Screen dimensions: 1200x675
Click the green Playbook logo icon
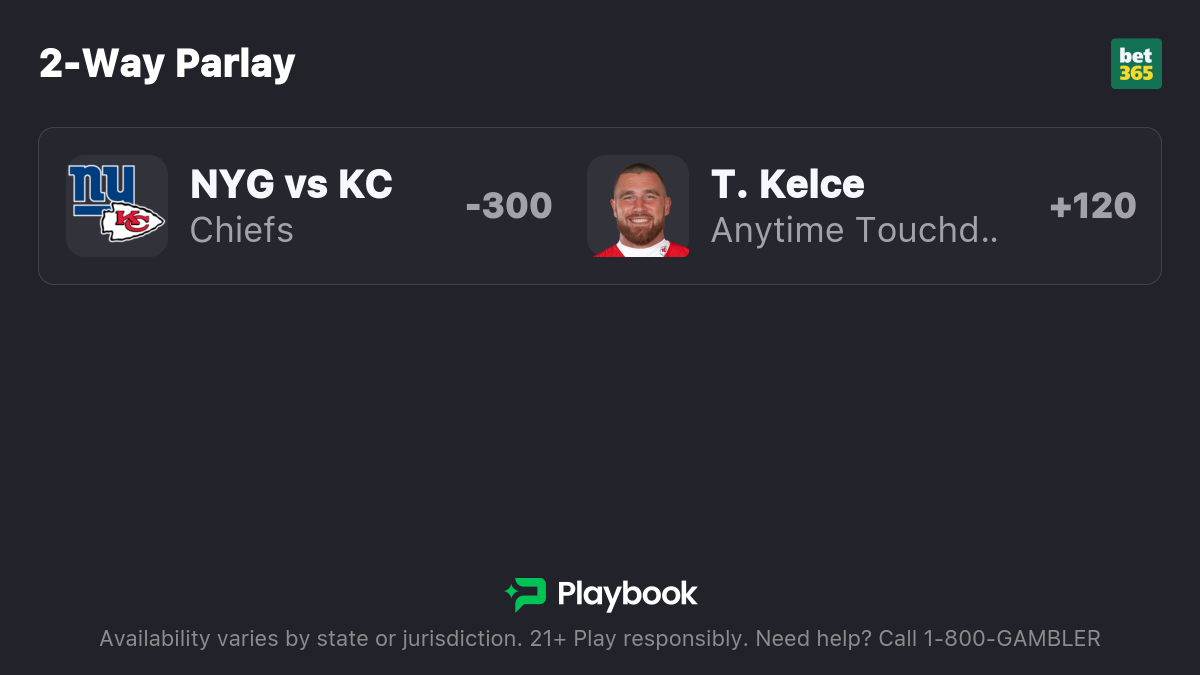(526, 594)
